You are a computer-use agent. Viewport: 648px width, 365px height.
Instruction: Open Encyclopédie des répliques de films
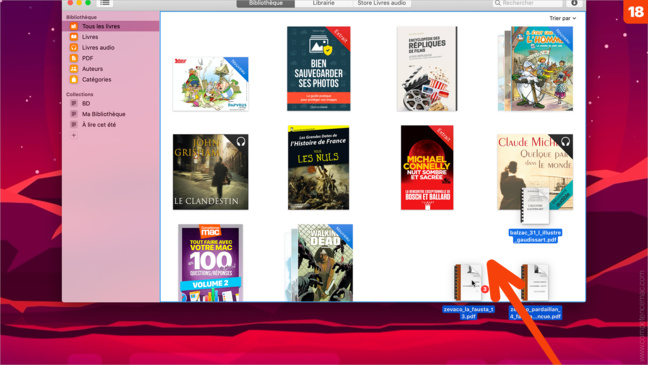tap(427, 69)
